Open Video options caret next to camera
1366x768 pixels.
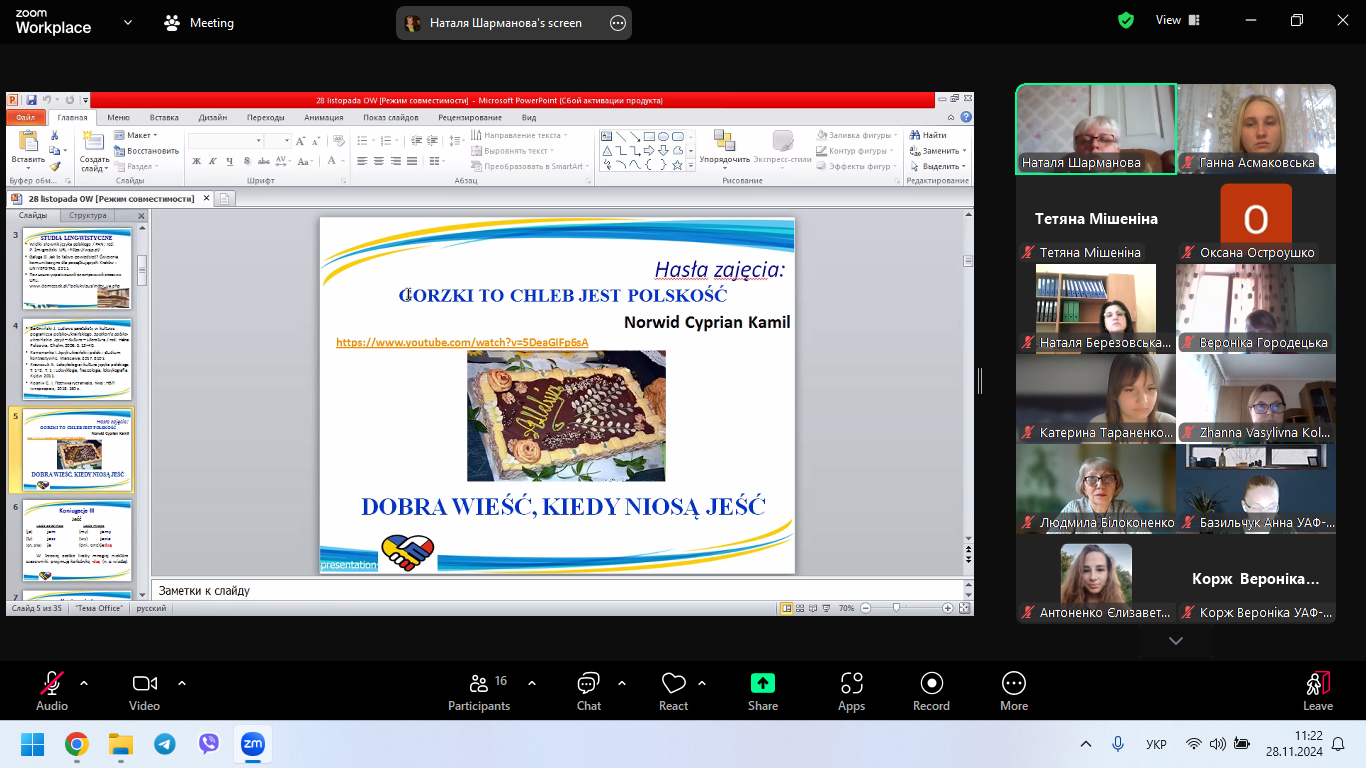[182, 683]
